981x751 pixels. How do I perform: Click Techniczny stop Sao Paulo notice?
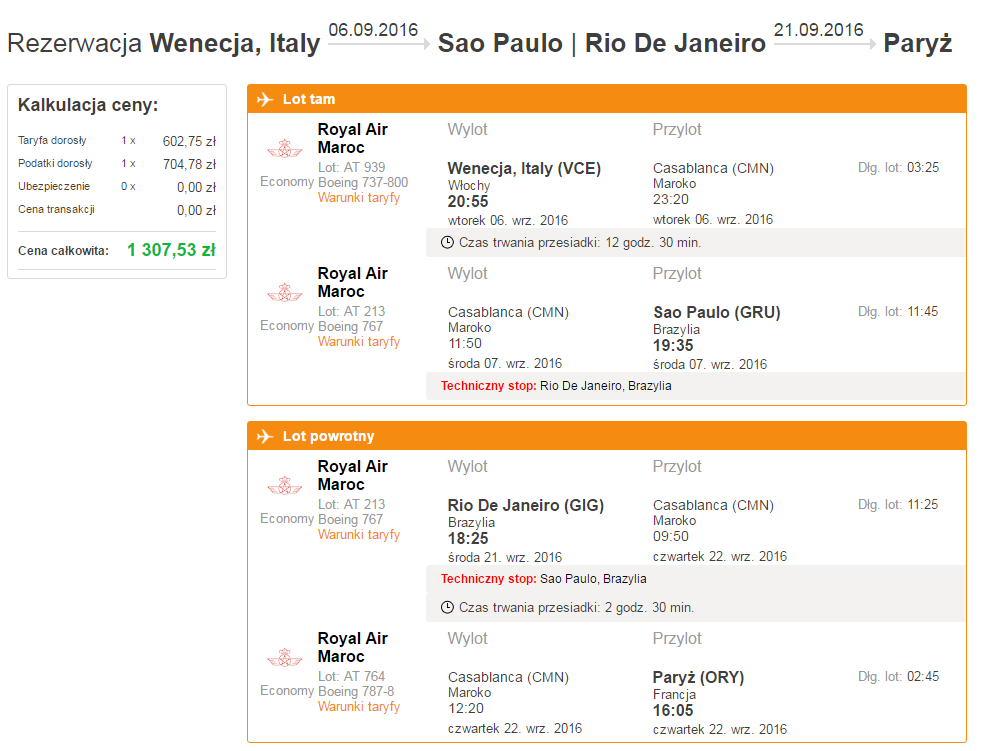point(544,579)
